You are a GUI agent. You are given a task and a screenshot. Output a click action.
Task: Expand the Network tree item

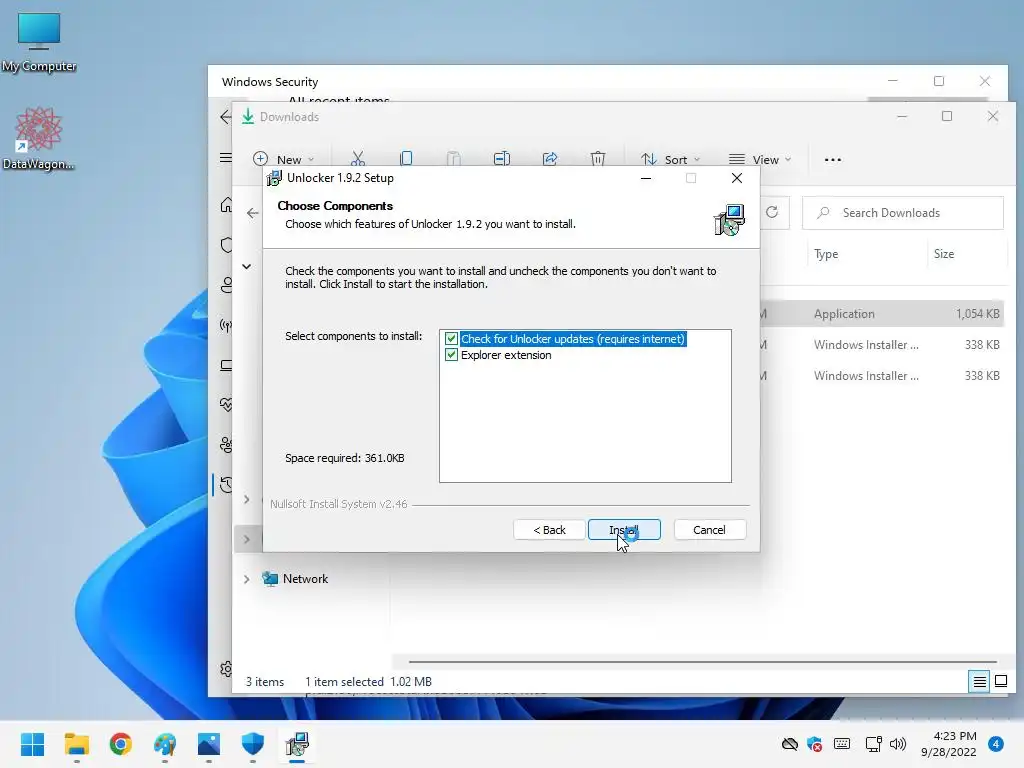coord(246,579)
